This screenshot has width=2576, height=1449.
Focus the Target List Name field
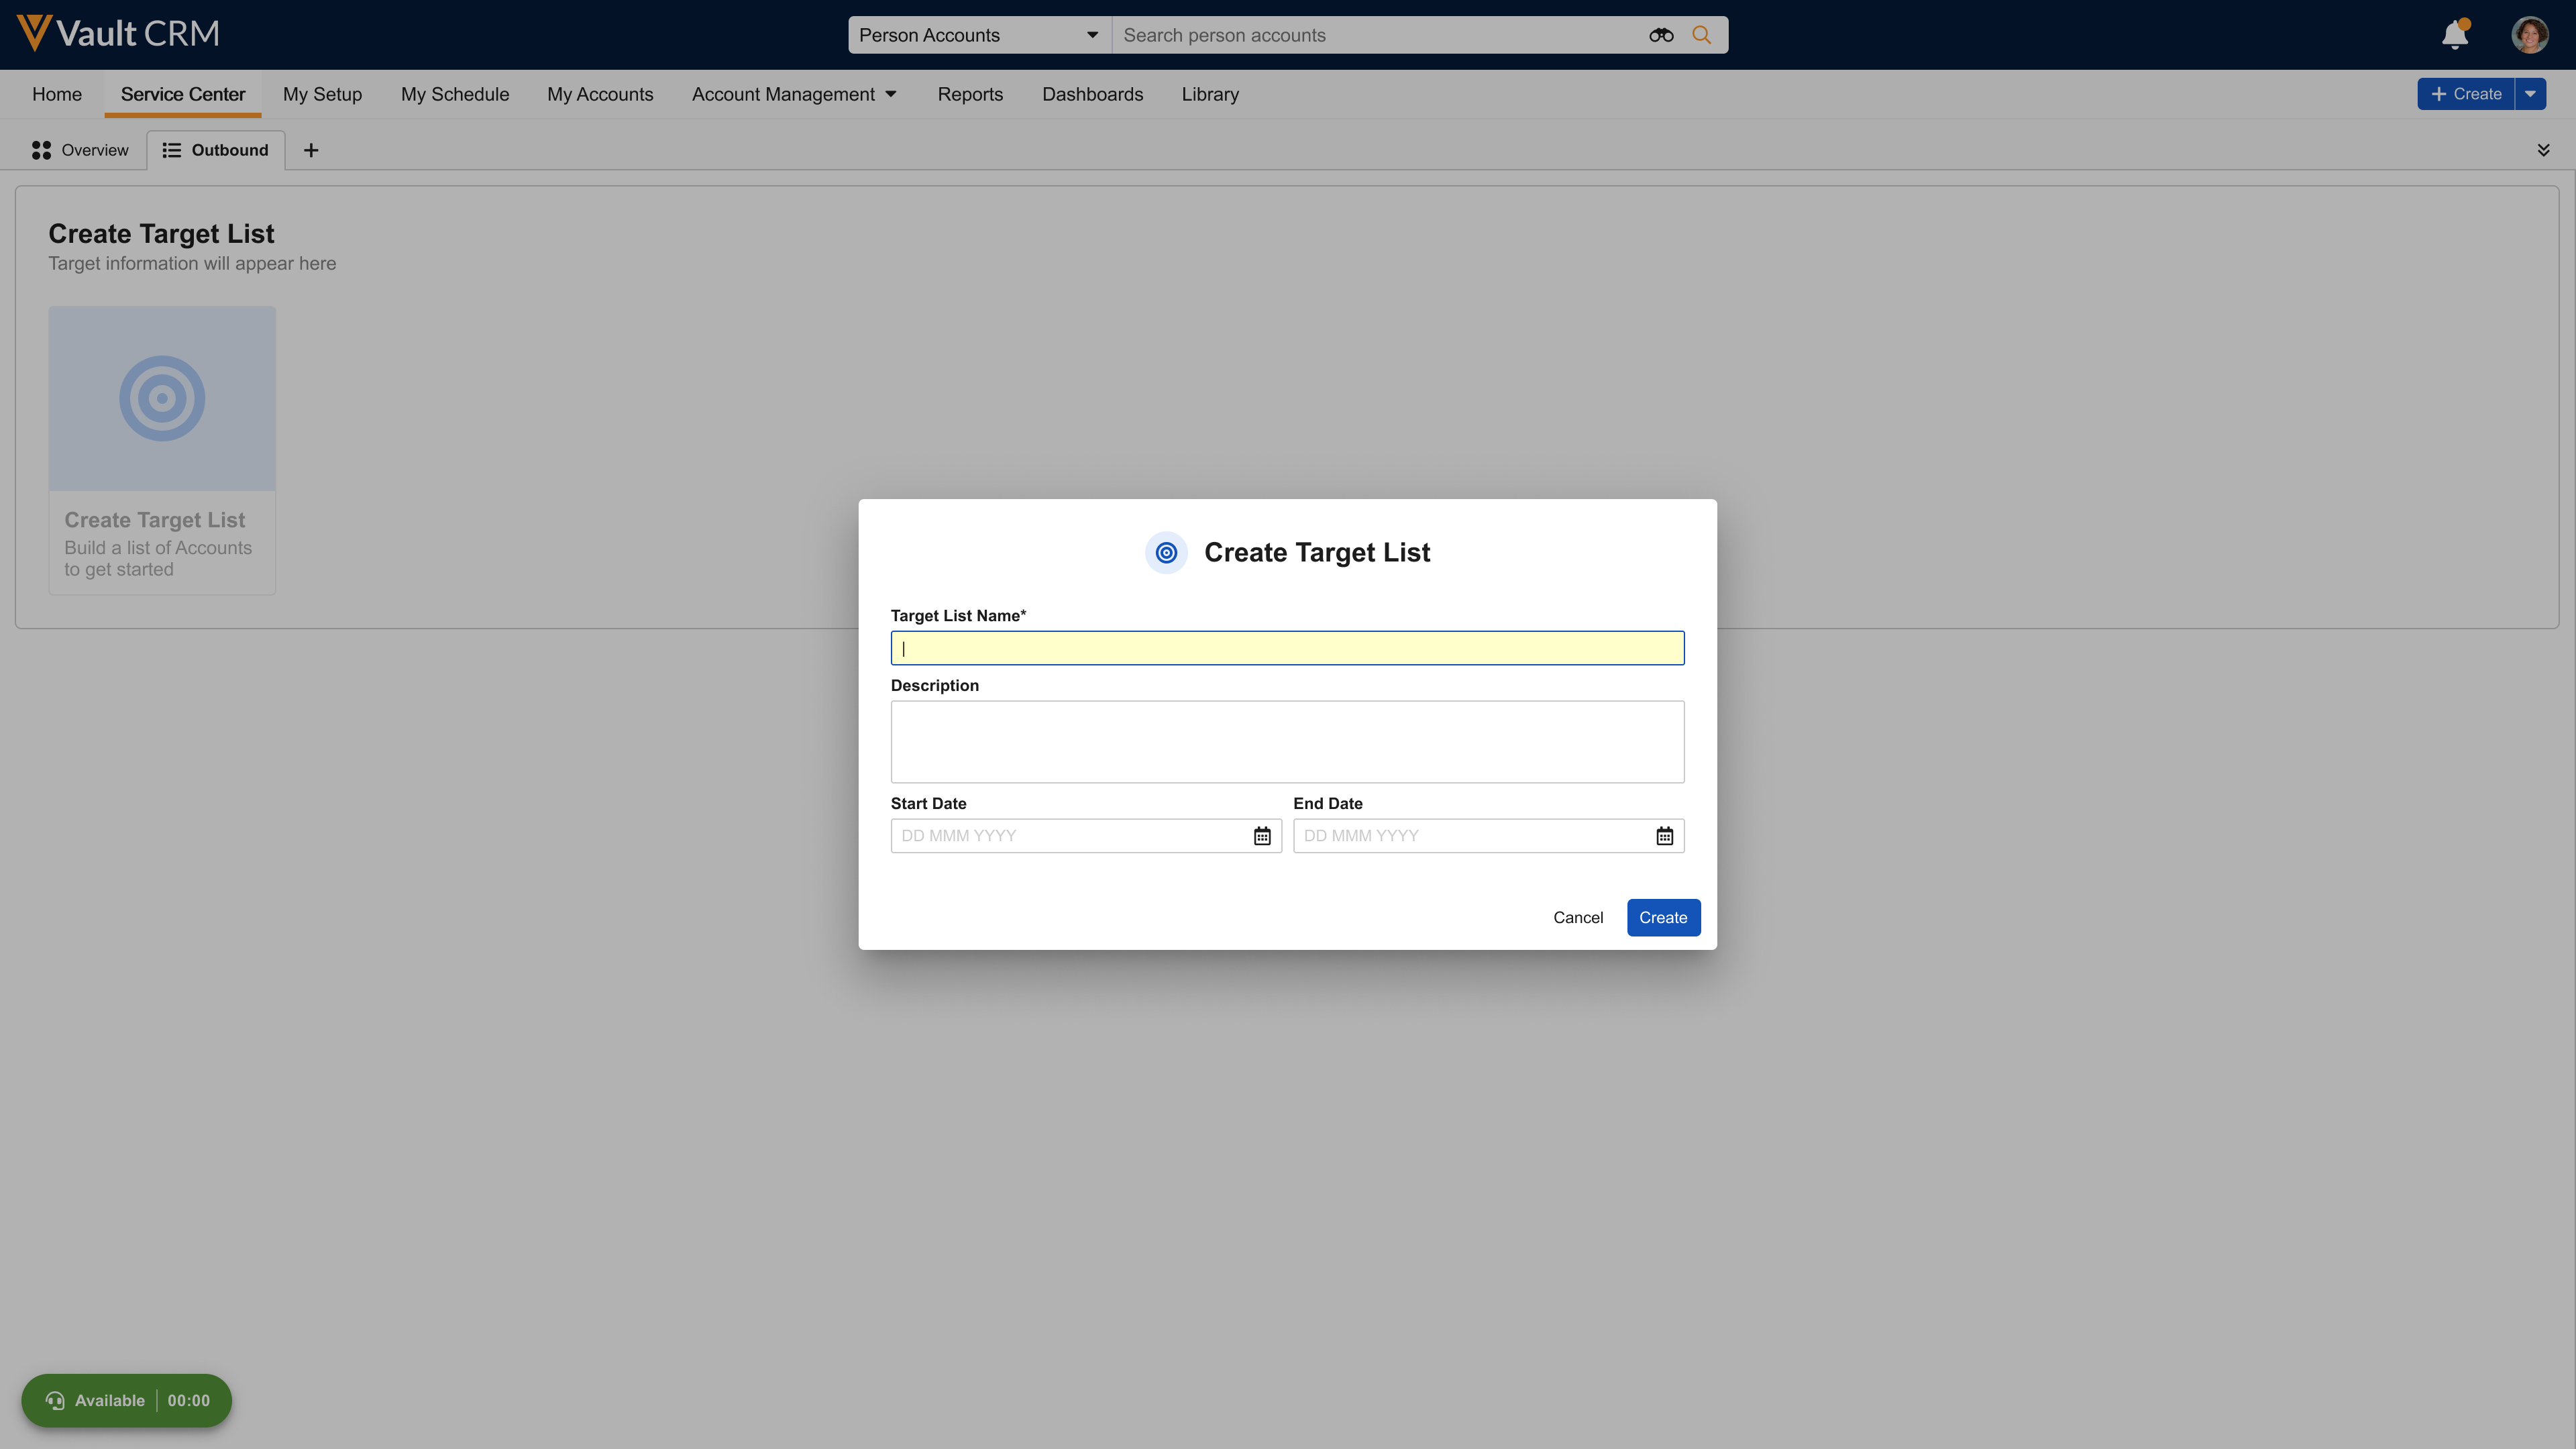pyautogui.click(x=1286, y=648)
